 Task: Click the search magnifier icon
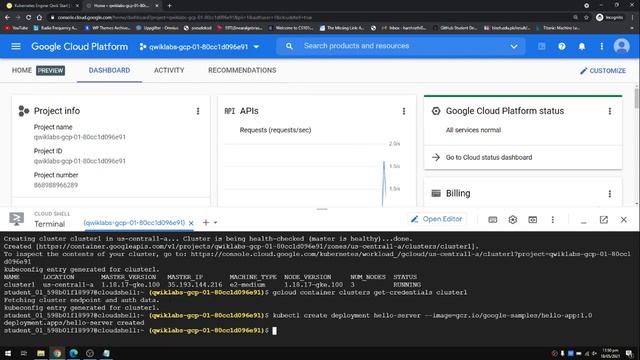(289, 46)
